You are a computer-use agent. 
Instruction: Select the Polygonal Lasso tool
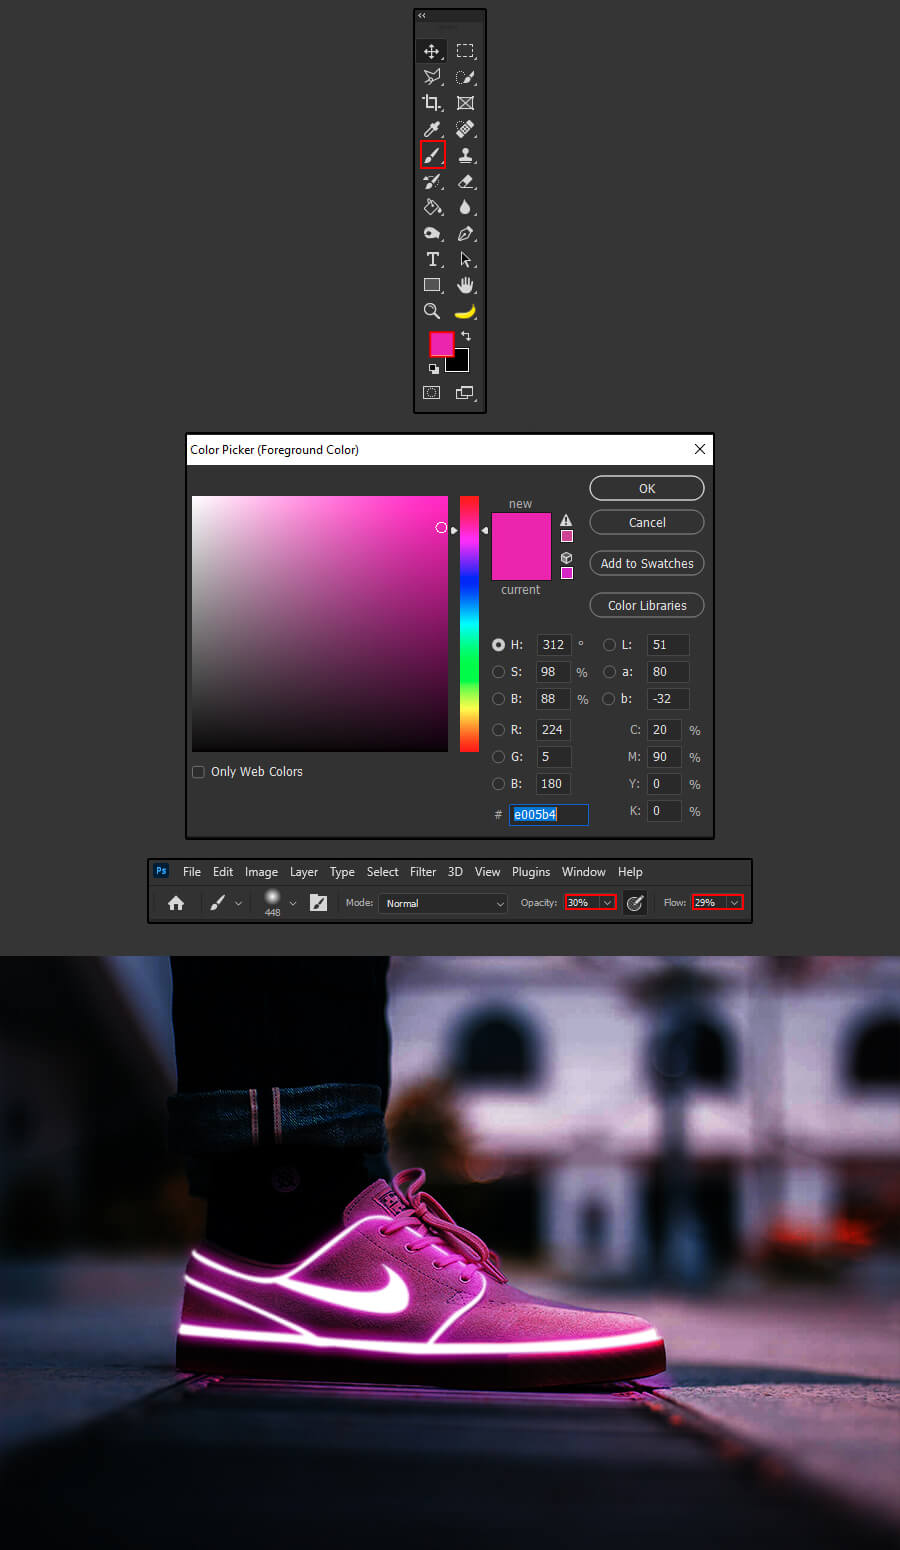tap(431, 77)
